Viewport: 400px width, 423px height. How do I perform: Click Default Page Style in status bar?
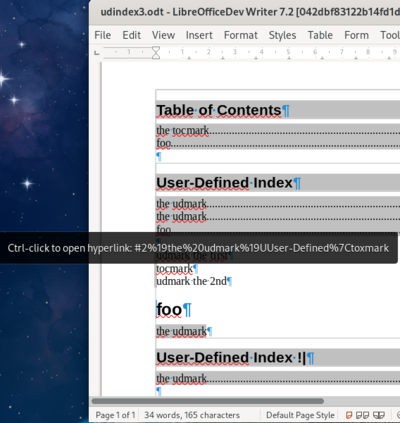point(300,415)
